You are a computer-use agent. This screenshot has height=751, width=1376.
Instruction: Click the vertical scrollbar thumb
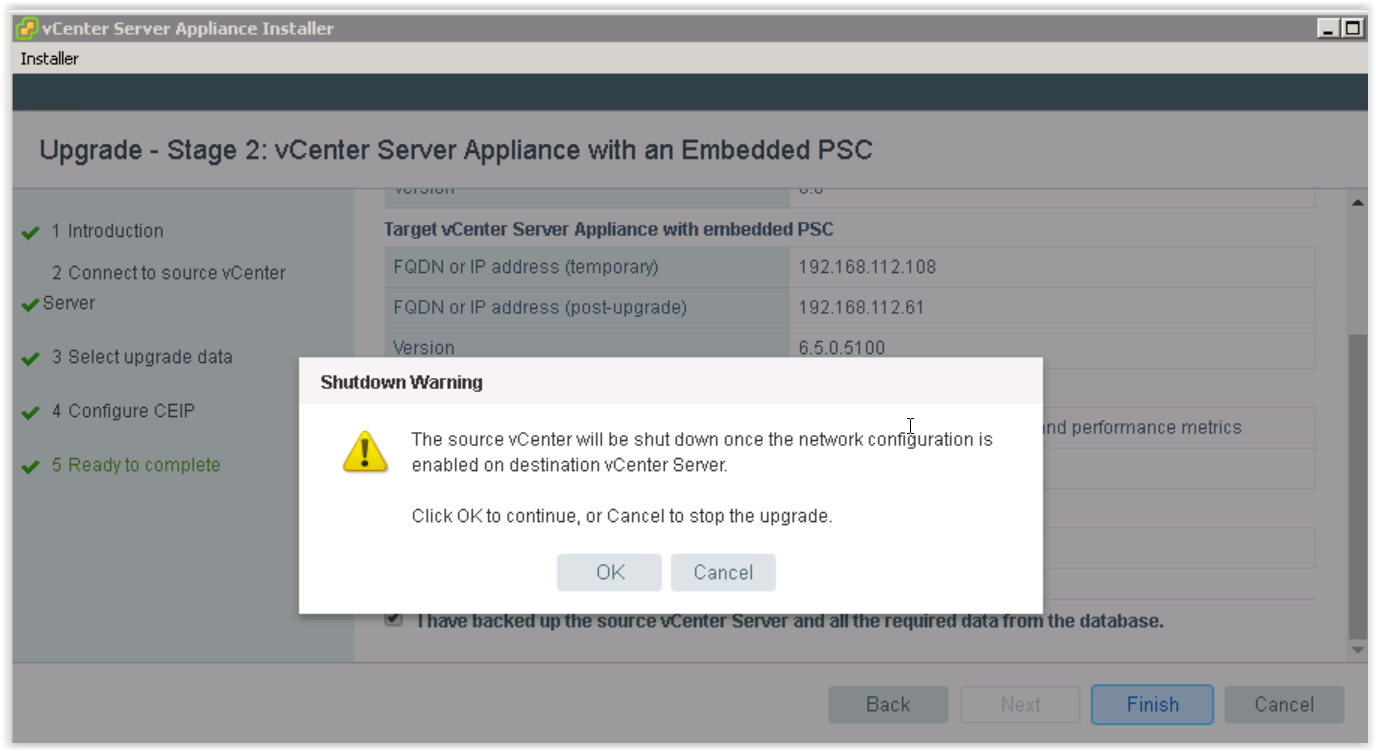tap(1357, 487)
